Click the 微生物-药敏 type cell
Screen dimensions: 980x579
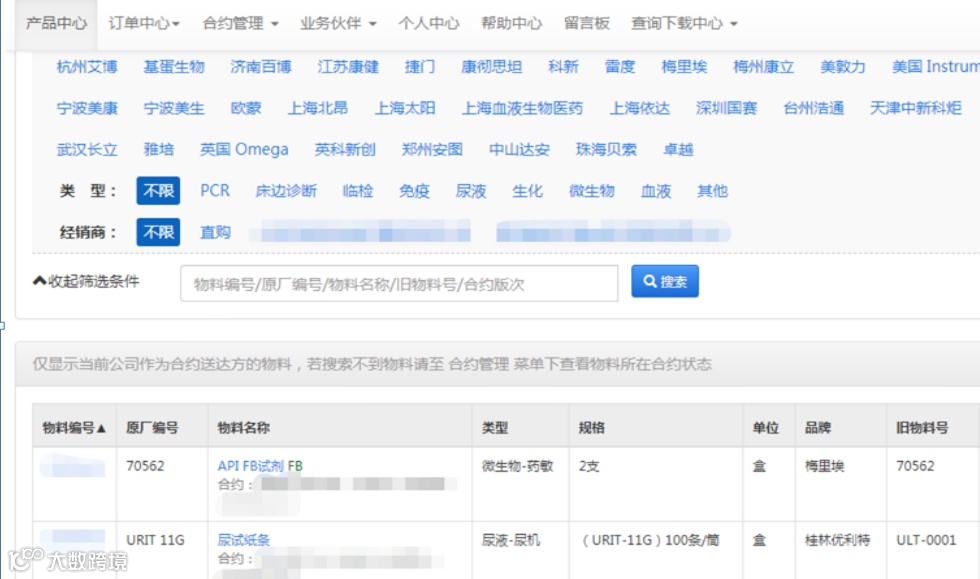(518, 466)
